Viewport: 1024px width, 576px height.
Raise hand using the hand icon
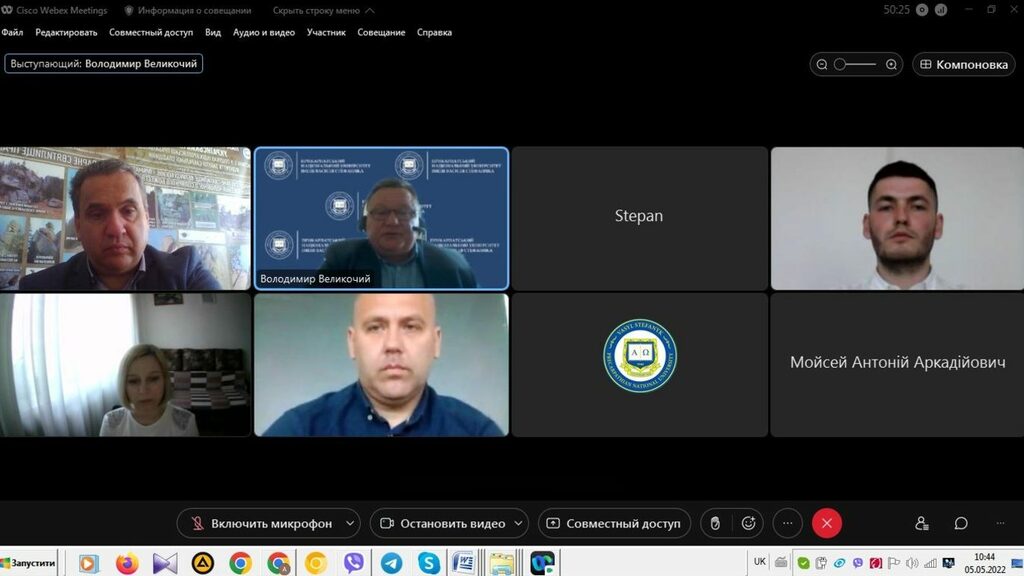pos(715,523)
